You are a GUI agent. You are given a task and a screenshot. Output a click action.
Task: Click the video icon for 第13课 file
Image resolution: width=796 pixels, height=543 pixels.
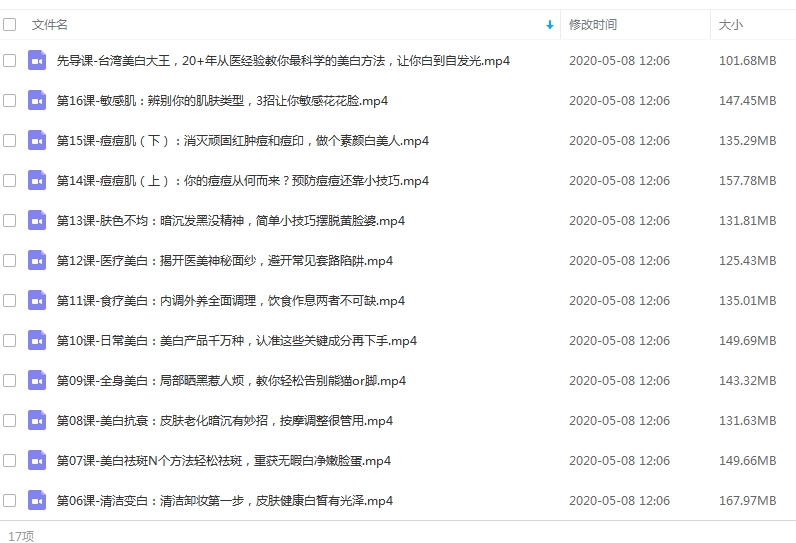tap(37, 221)
